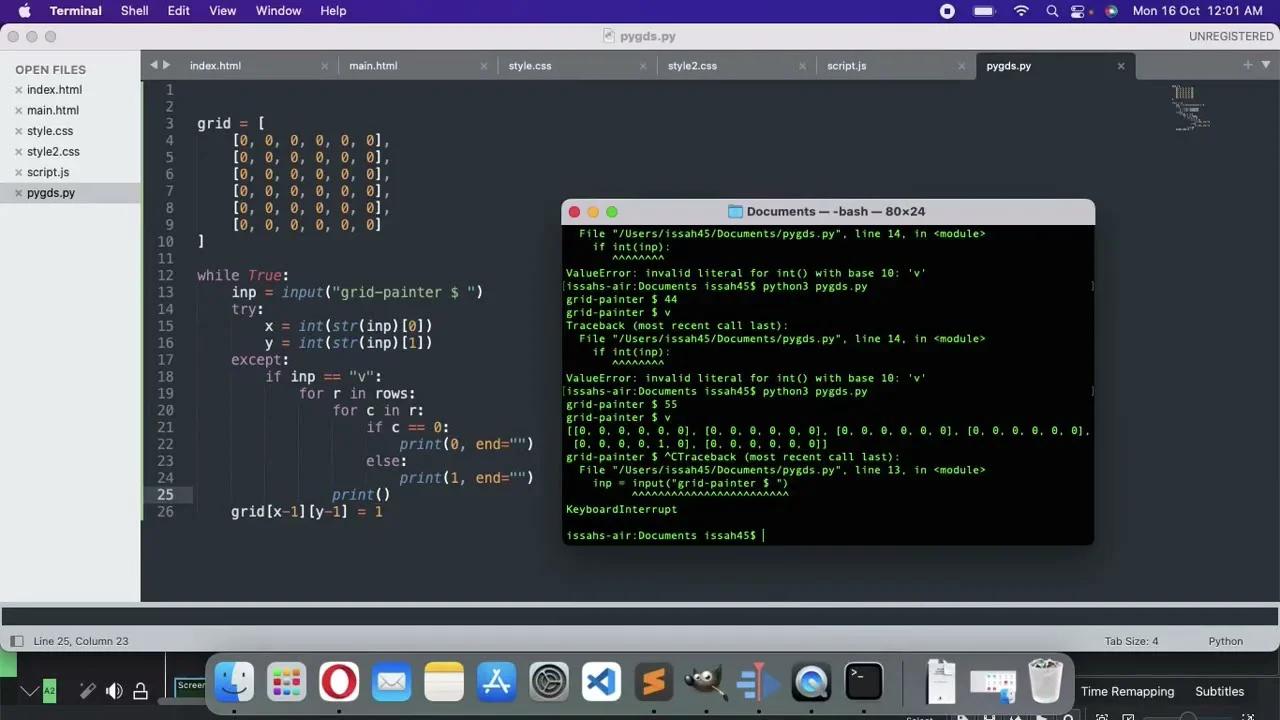The width and height of the screenshot is (1280, 720).
Task: Click line number 25 in the gutter
Action: [165, 495]
